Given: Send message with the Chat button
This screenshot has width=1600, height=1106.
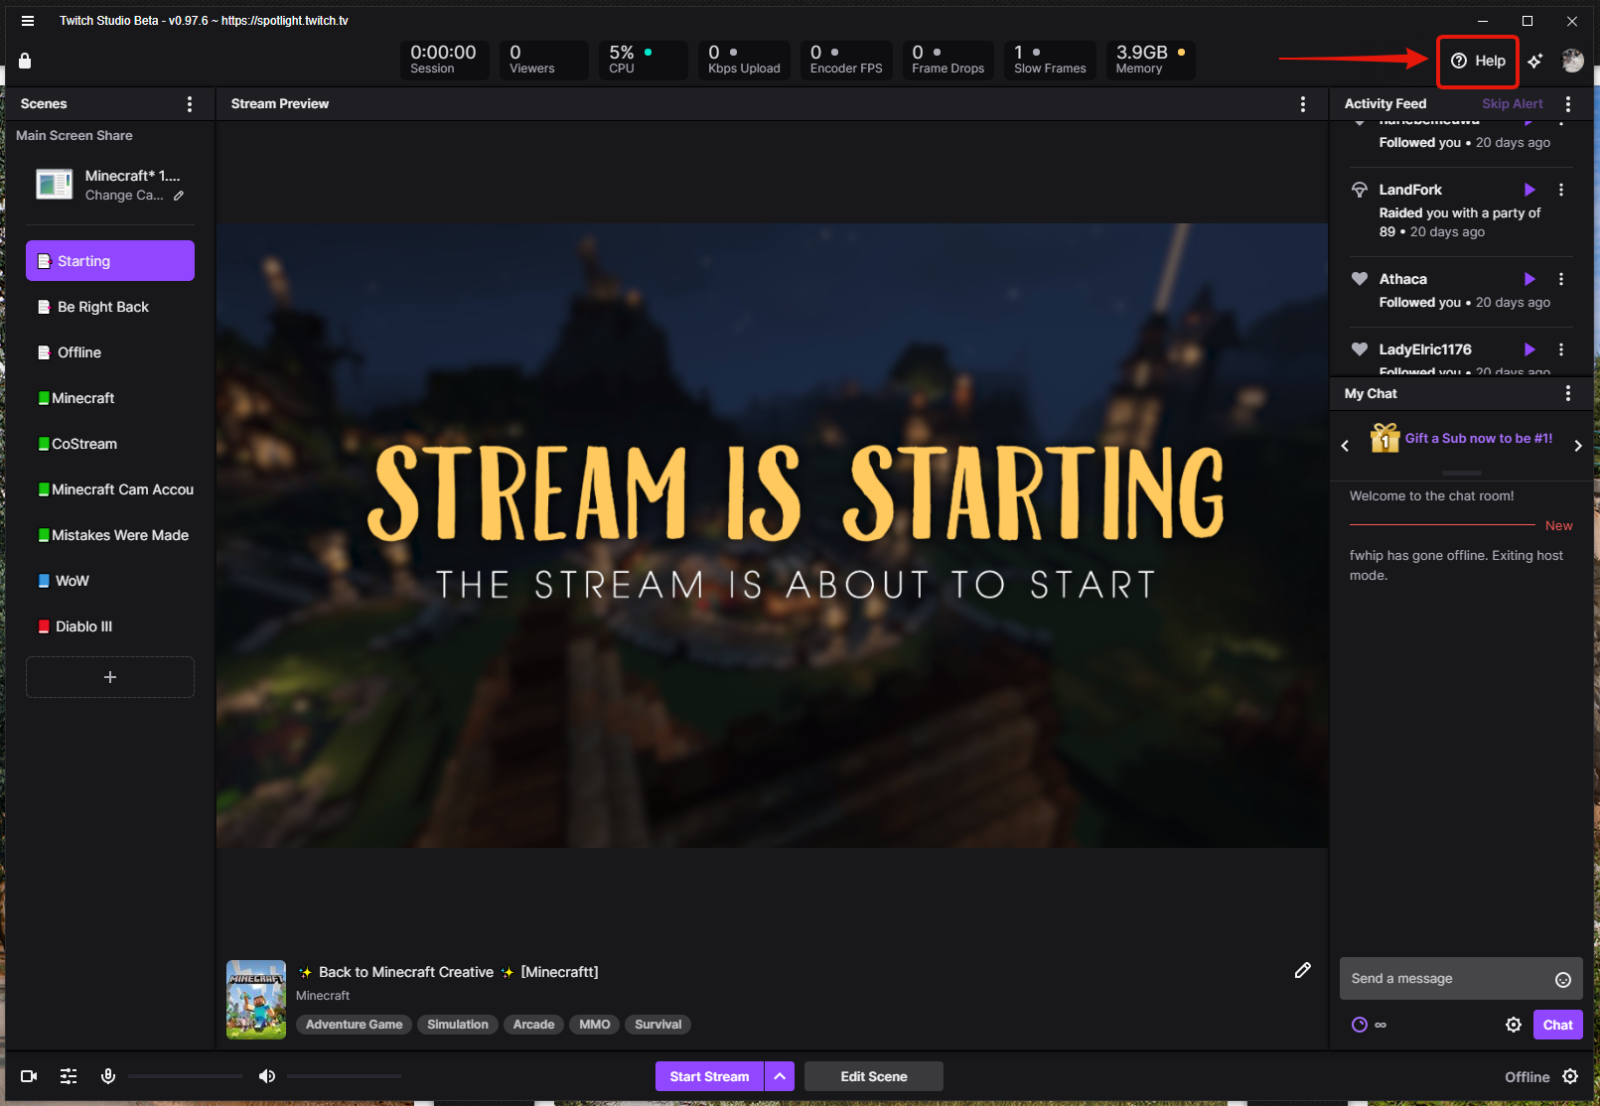Looking at the screenshot, I should point(1558,1025).
